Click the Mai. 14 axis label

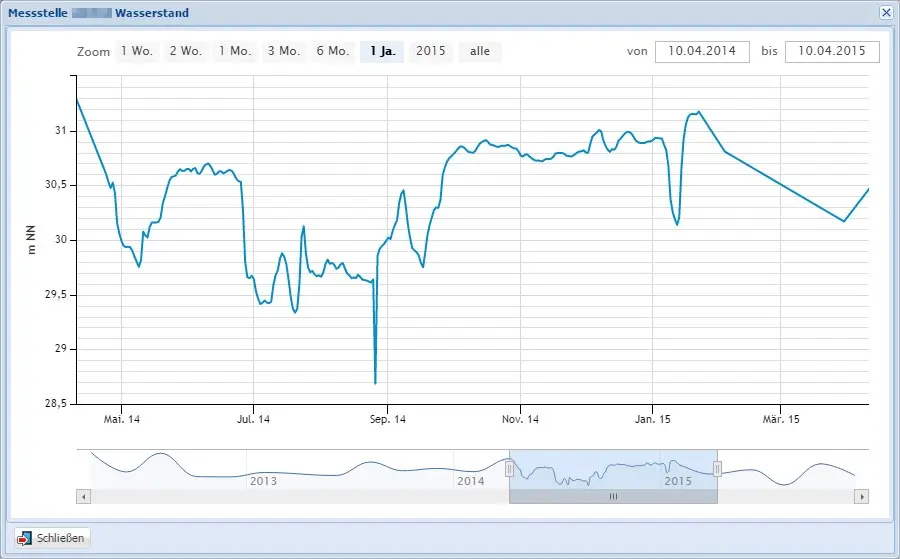[122, 420]
